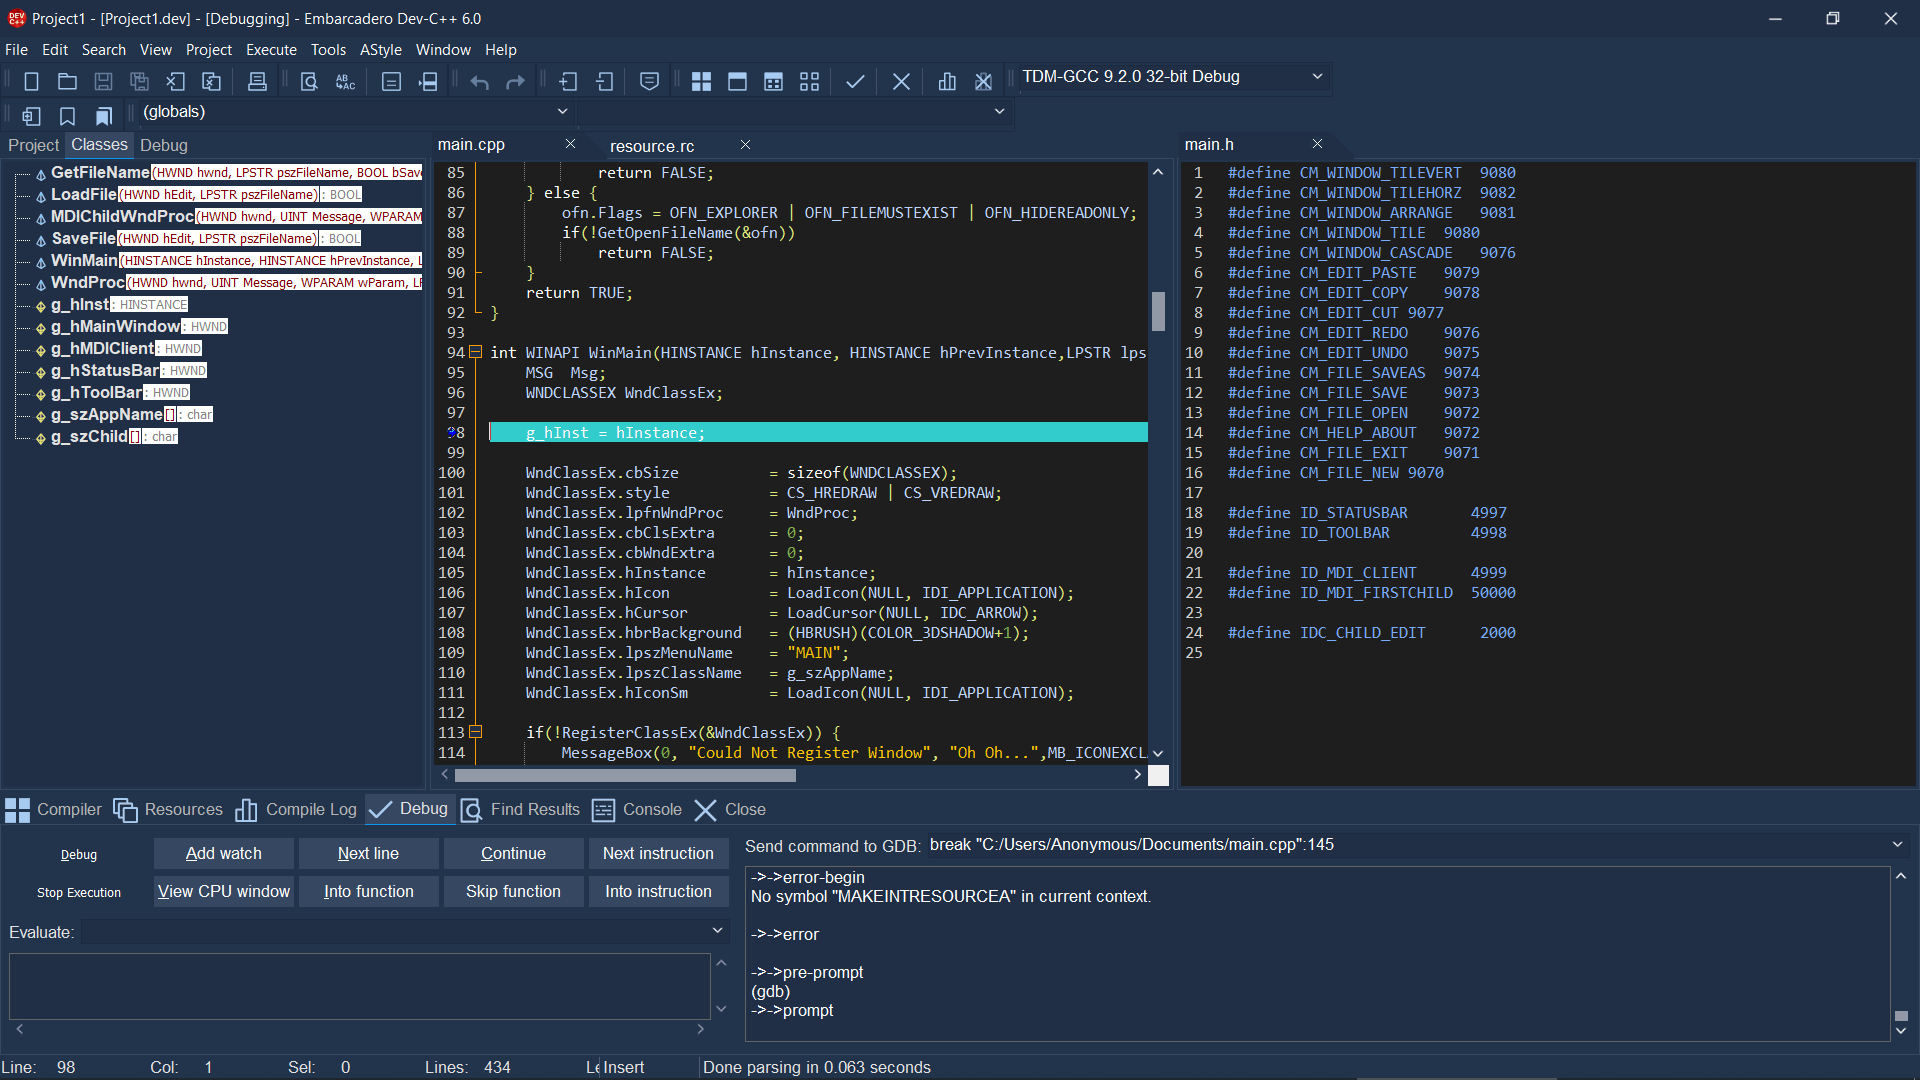Screen dimensions: 1920x1080
Task: Click the Open file folder icon
Action: (67, 82)
